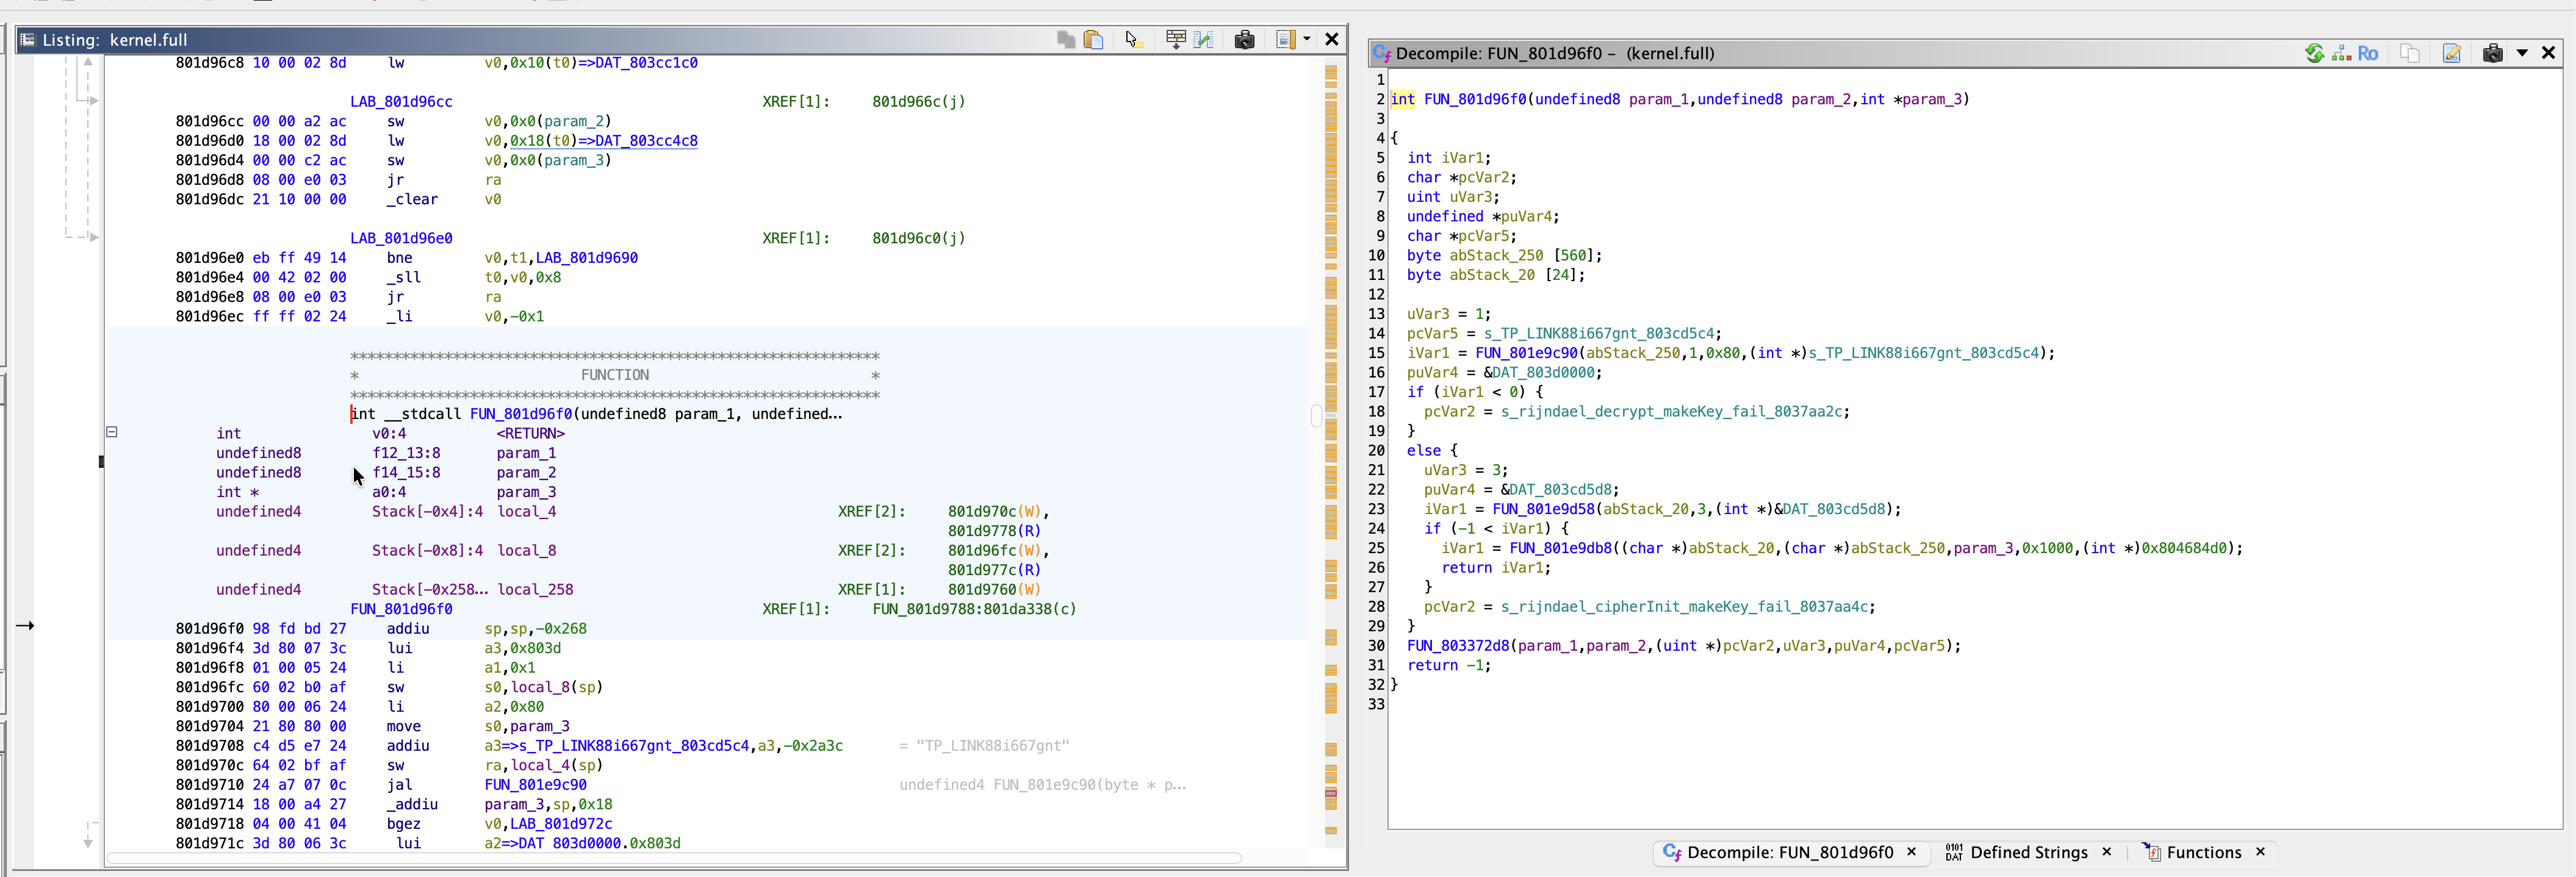Click the Re-decompile green refresh icon
This screenshot has width=2576, height=877.
pyautogui.click(x=2314, y=54)
